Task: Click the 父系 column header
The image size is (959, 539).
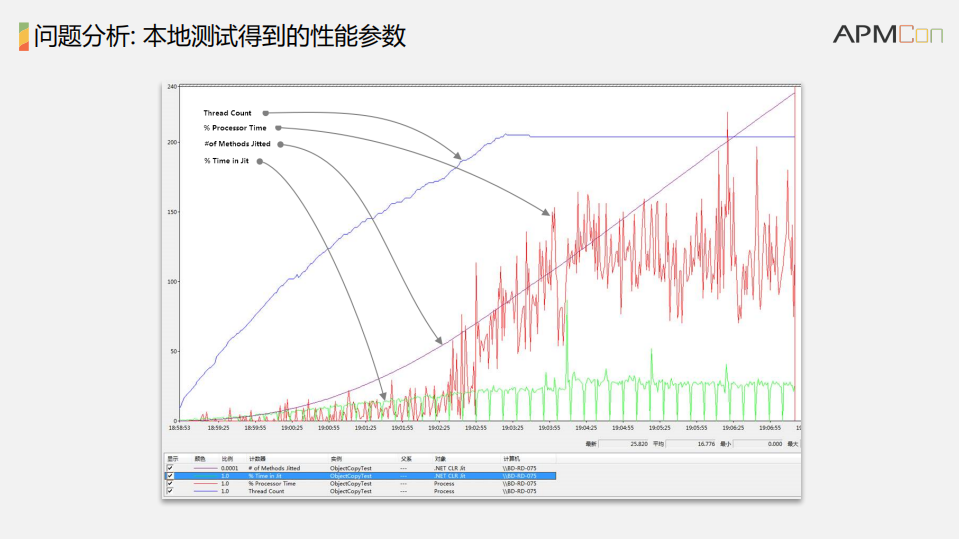Action: (407, 459)
